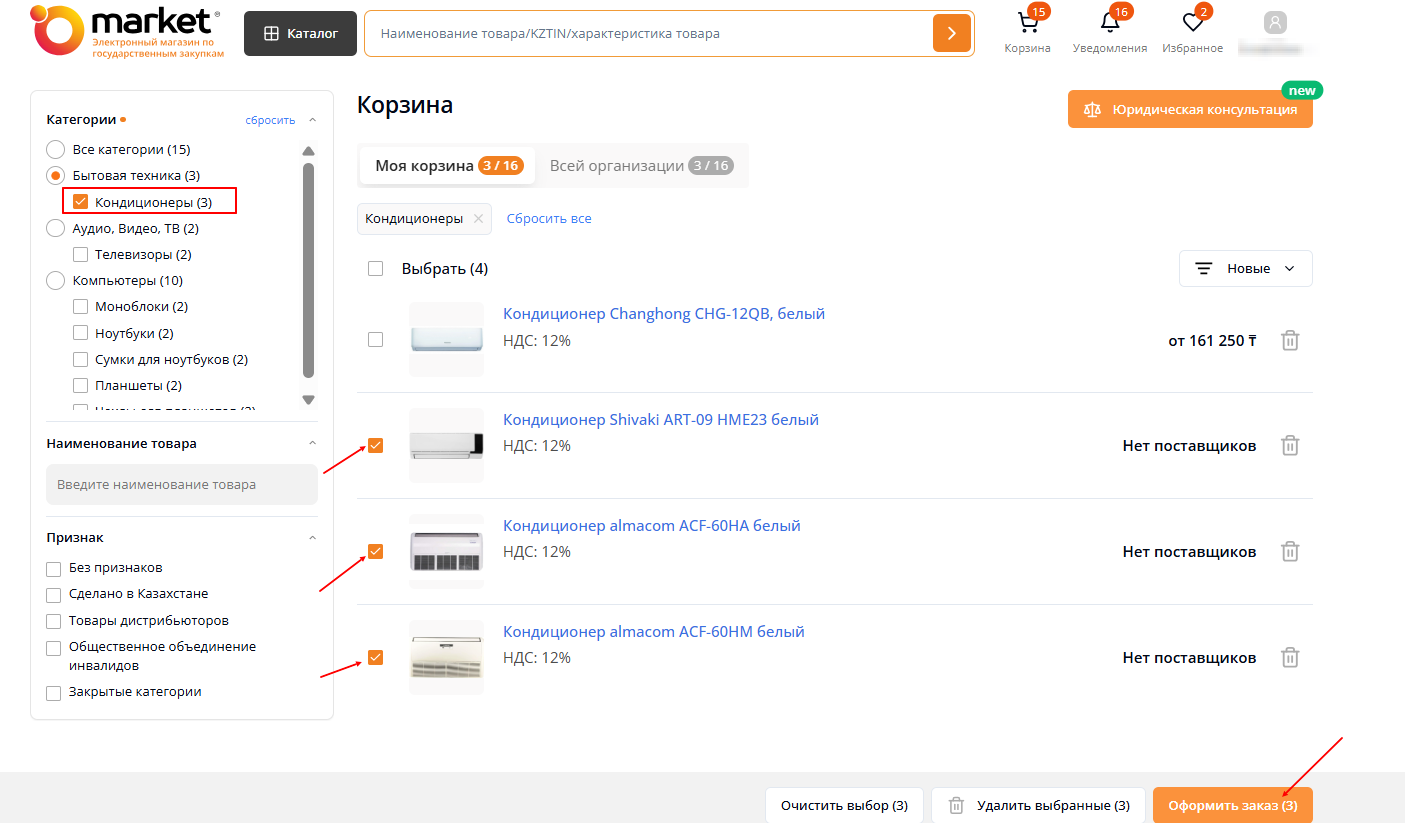Uncheck the Shivaki ART-09 HME23 item checkbox
This screenshot has height=823, width=1405.
point(375,445)
